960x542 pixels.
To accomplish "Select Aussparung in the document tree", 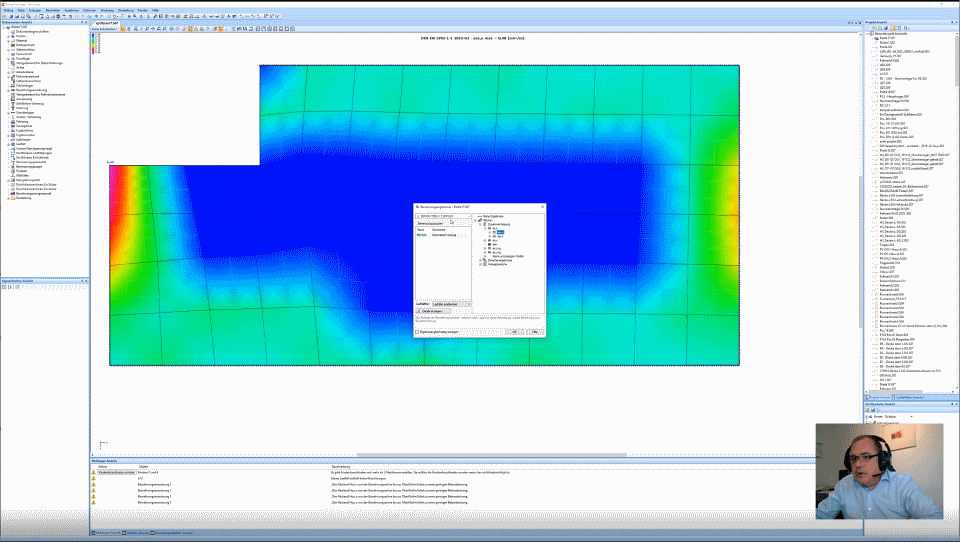I will click(x=24, y=99).
